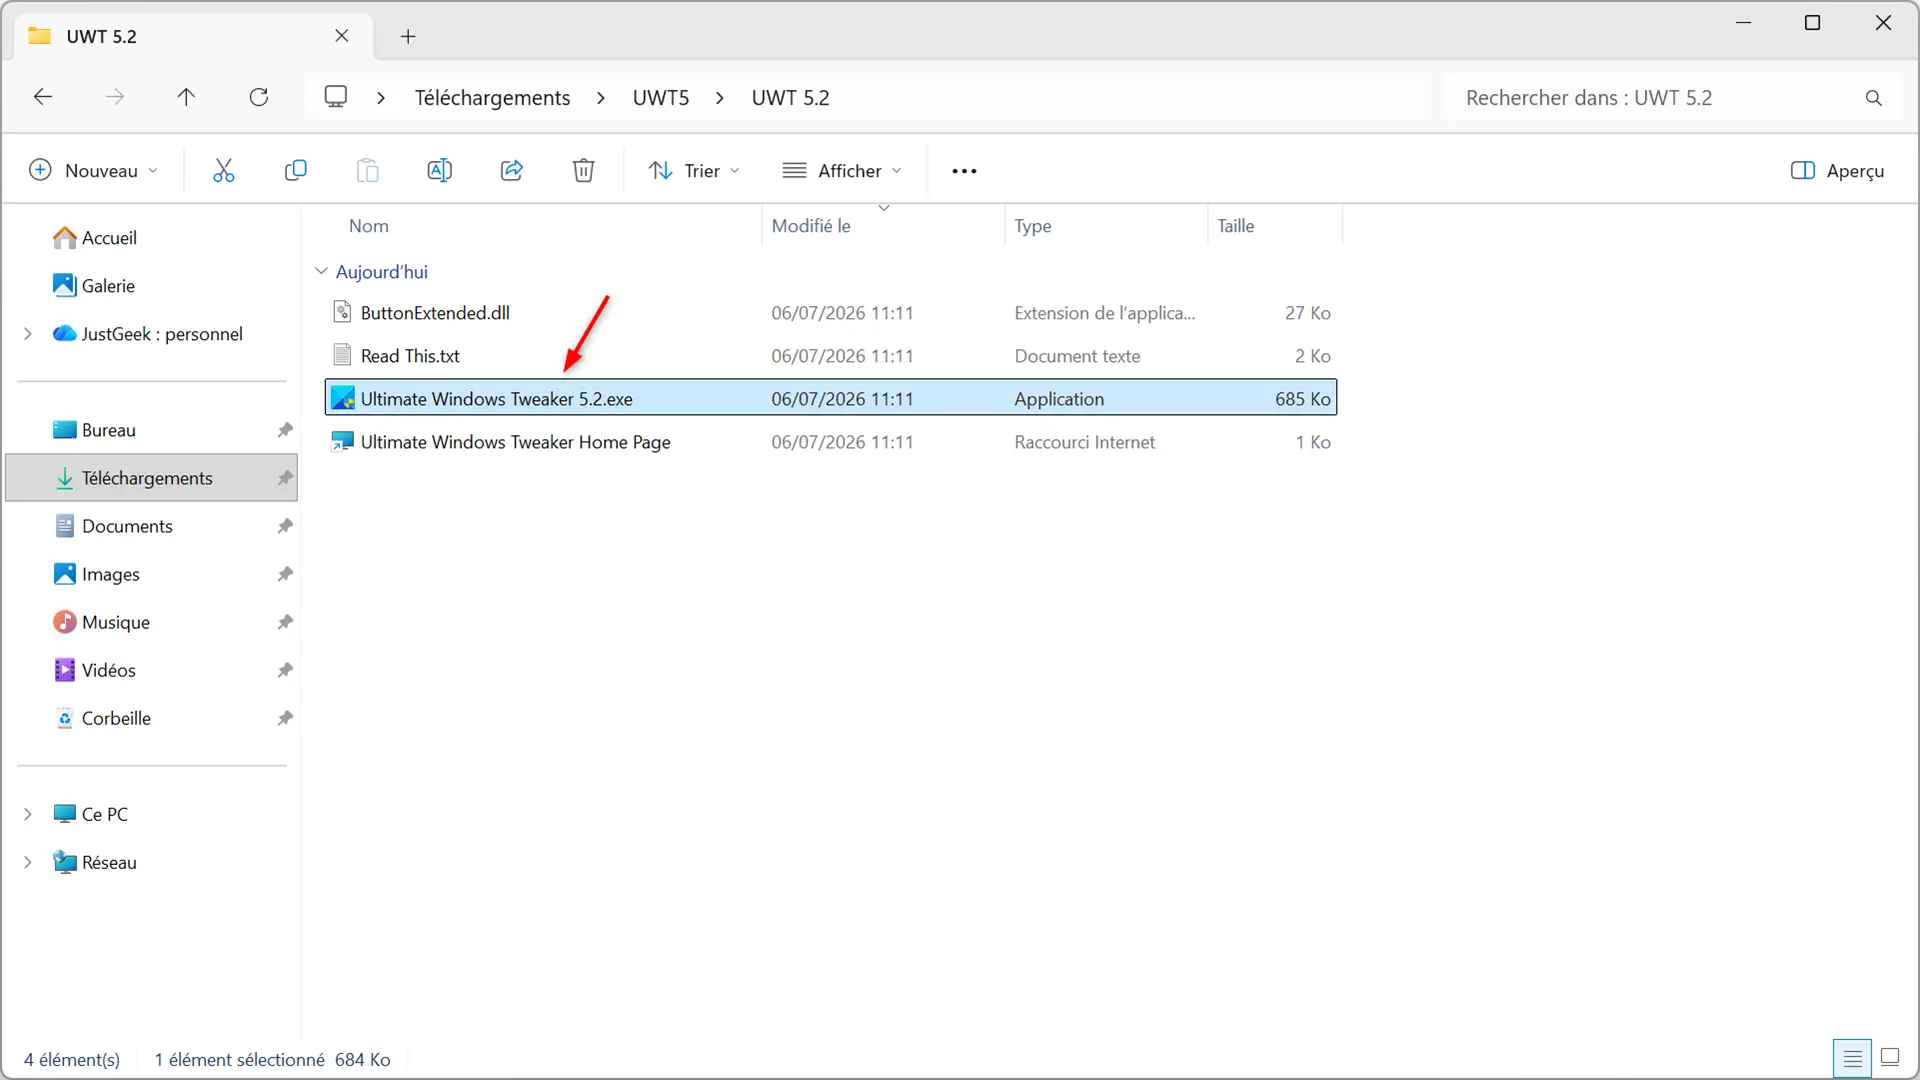Toggle the Aperçu preview pane
The image size is (1920, 1080).
[1837, 171]
